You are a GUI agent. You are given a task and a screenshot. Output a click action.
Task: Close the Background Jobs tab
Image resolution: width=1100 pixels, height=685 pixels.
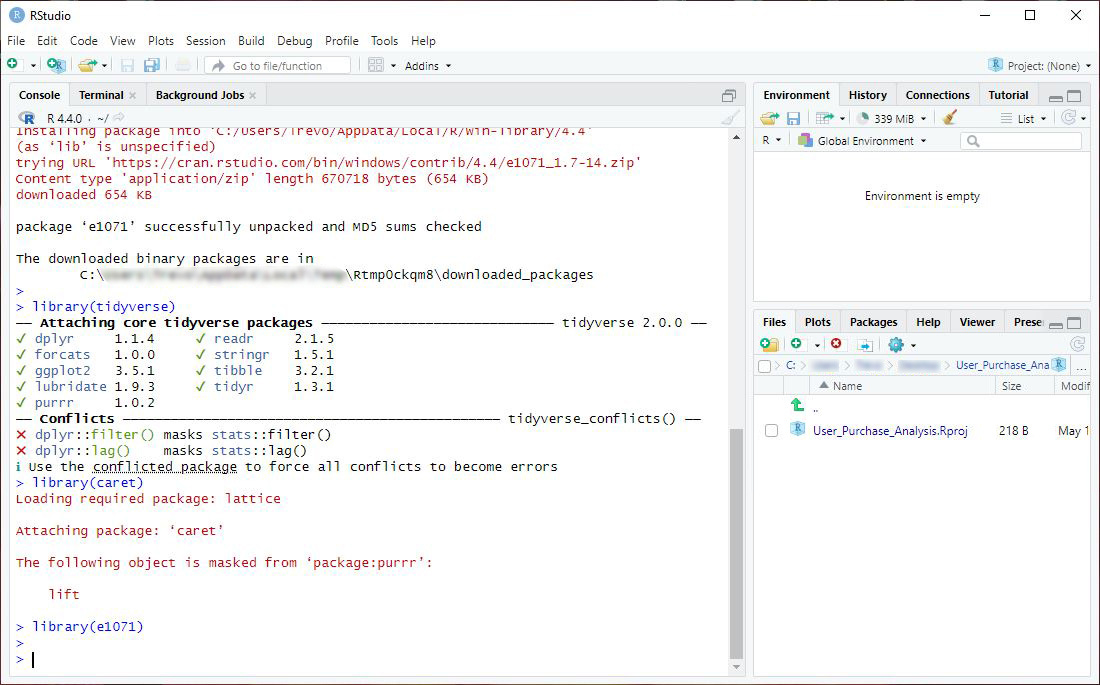tap(253, 95)
